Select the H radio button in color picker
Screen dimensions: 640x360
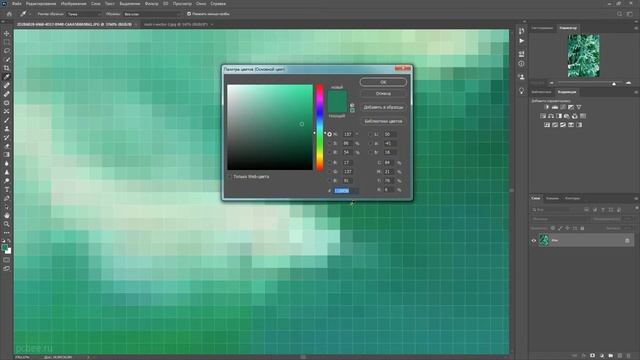(329, 134)
